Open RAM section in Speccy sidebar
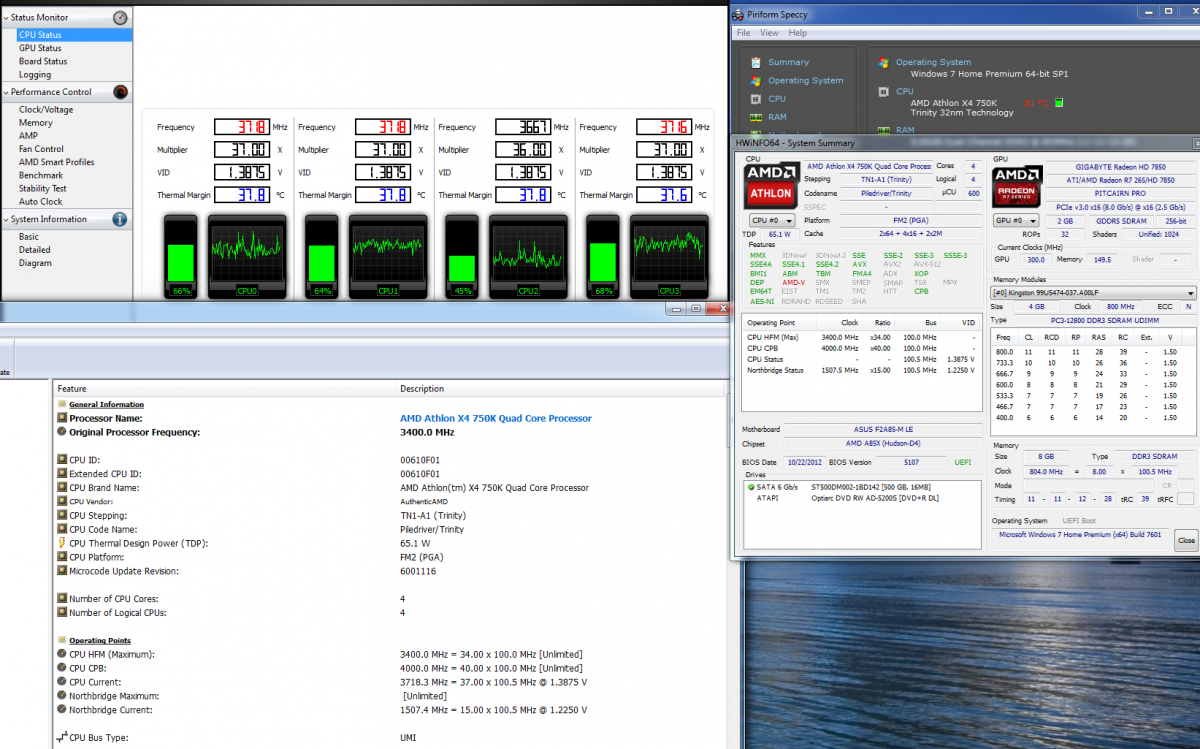The image size is (1200, 749). [x=777, y=117]
